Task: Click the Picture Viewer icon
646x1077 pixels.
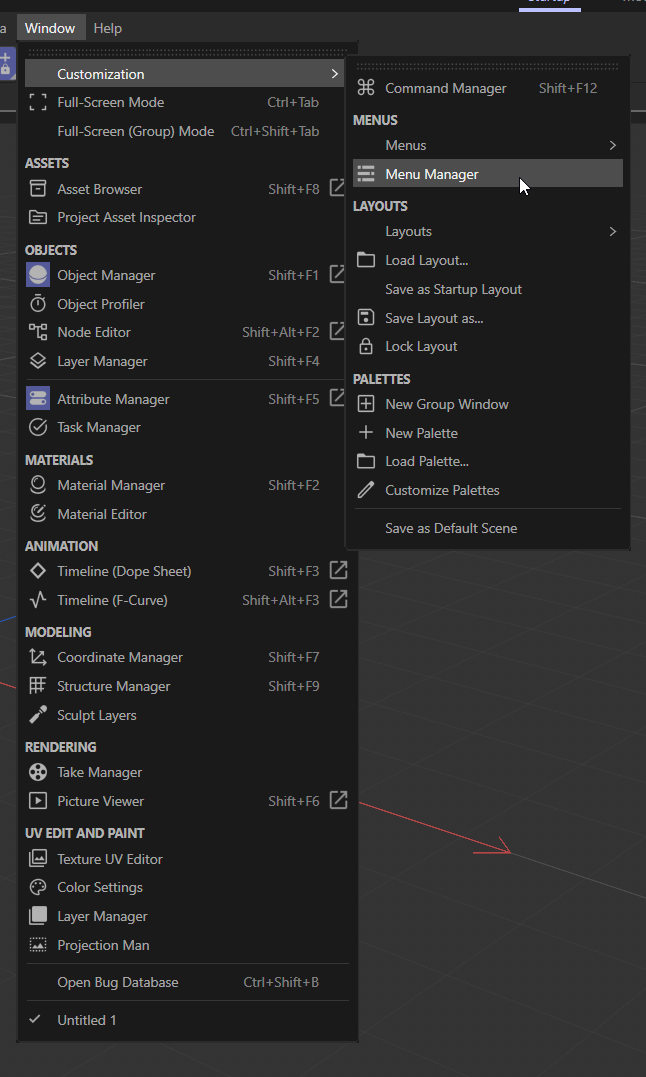Action: point(38,801)
